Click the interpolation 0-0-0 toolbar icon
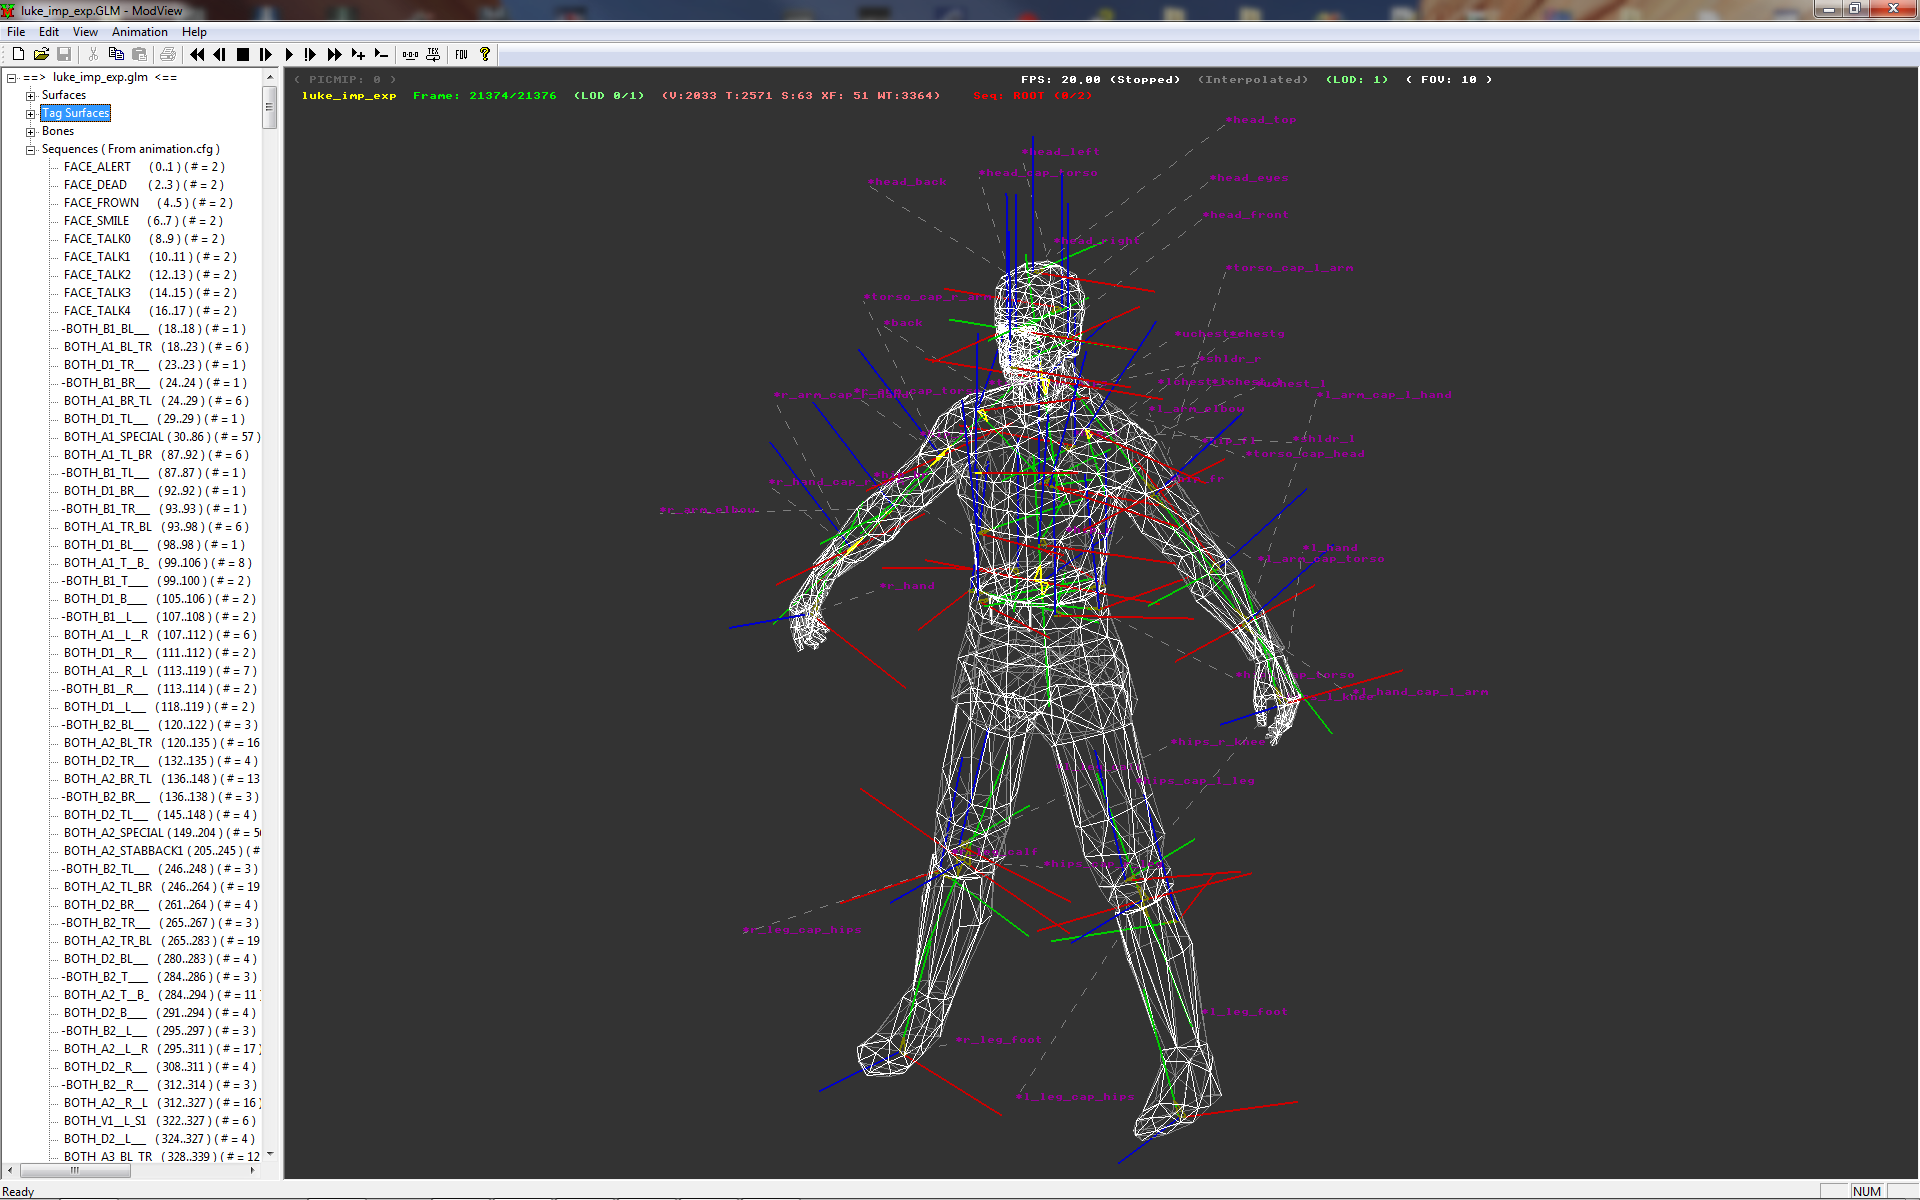The width and height of the screenshot is (1920, 1200). click(x=410, y=54)
